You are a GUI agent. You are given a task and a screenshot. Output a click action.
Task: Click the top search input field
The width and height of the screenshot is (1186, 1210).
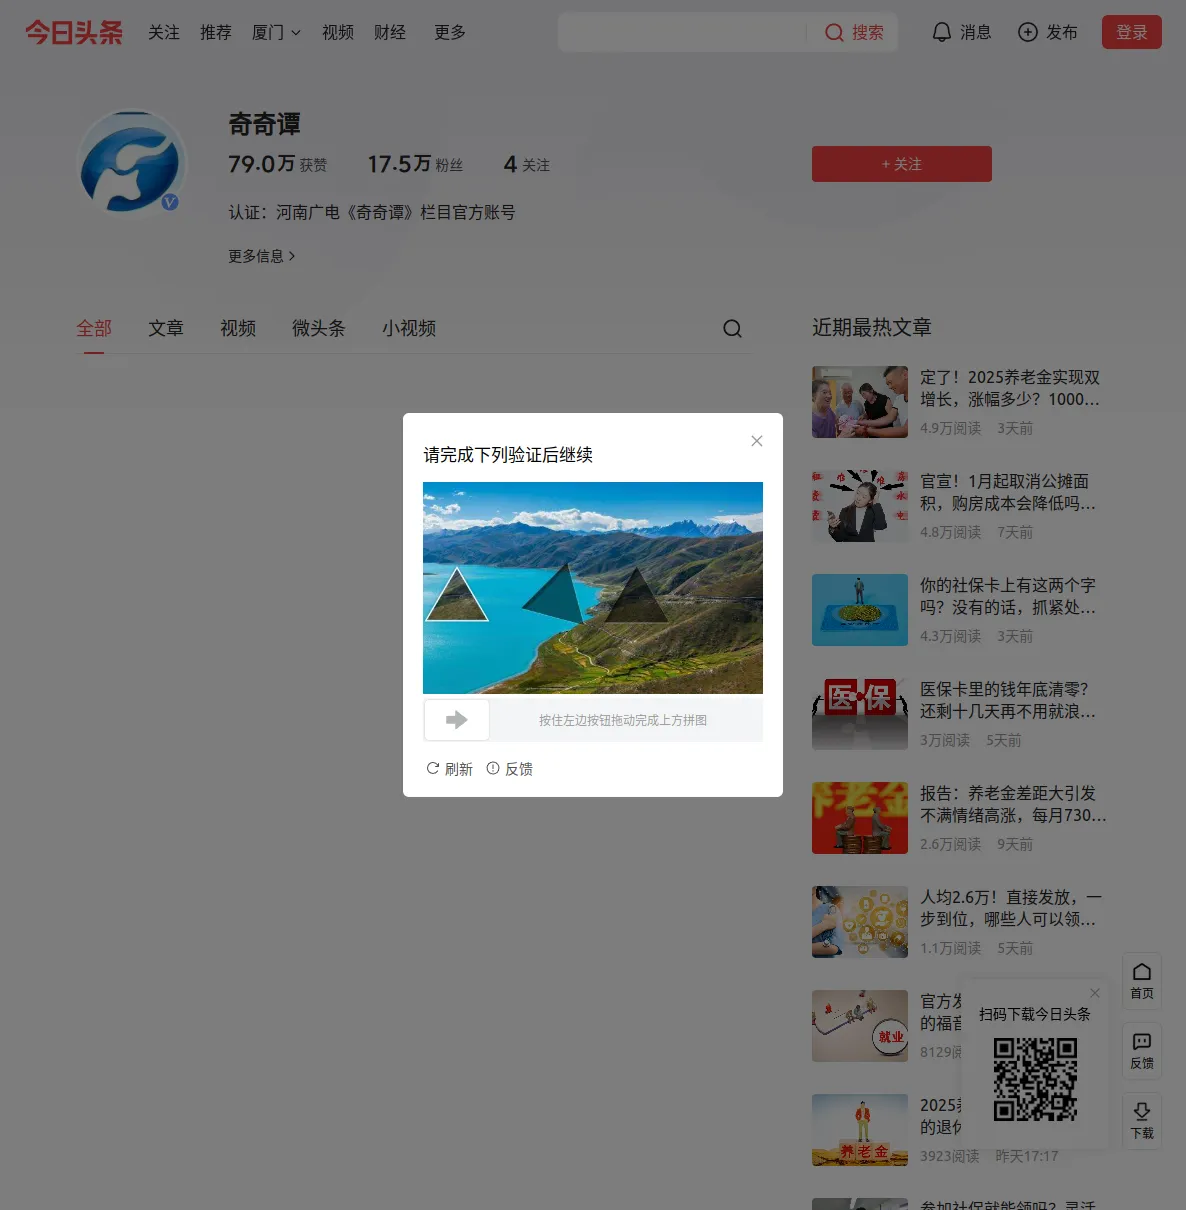[682, 32]
